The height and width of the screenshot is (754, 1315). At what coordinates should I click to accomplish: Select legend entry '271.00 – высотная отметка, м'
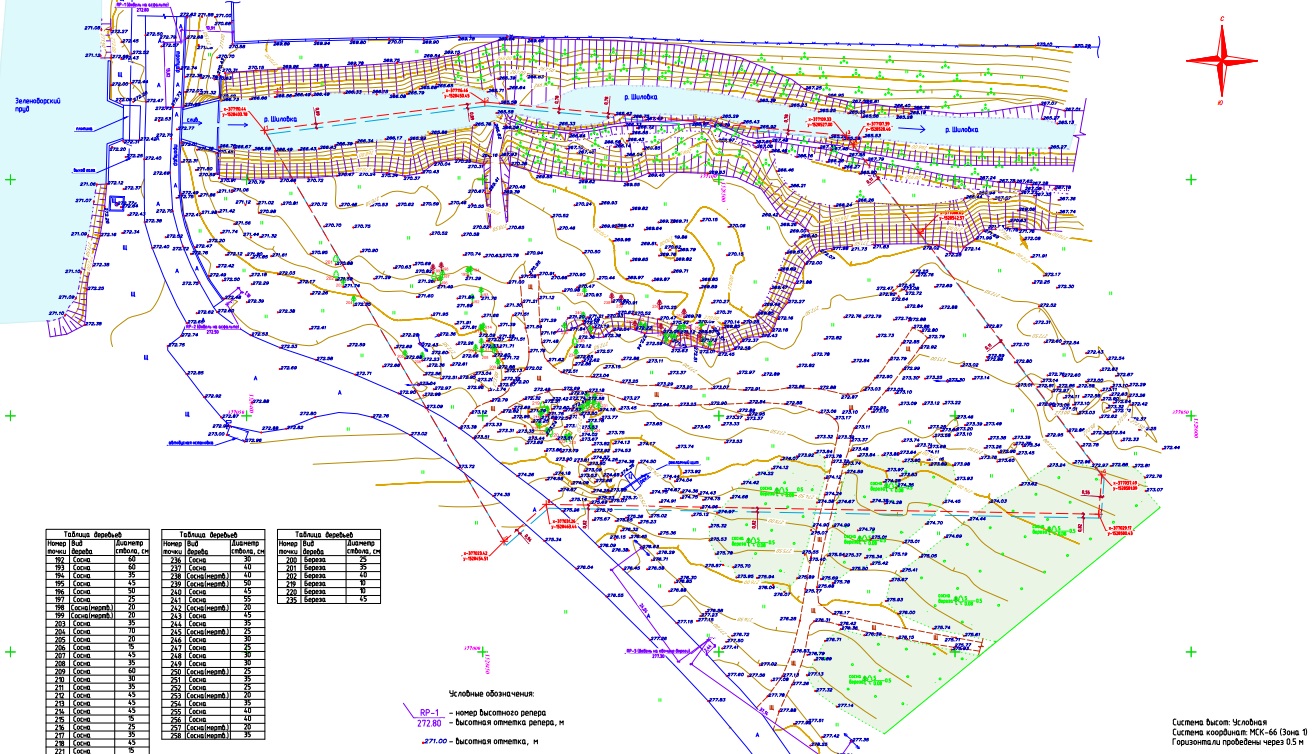point(480,741)
